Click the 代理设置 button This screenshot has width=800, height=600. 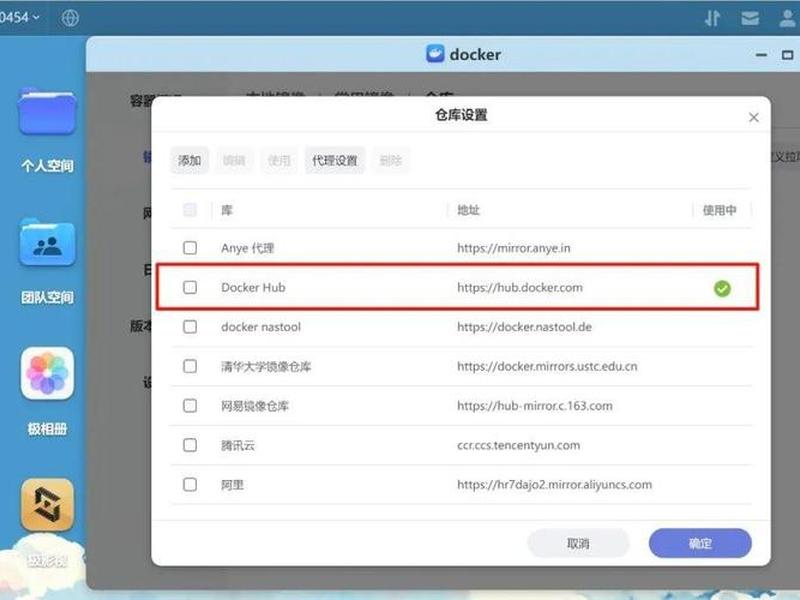pyautogui.click(x=335, y=160)
